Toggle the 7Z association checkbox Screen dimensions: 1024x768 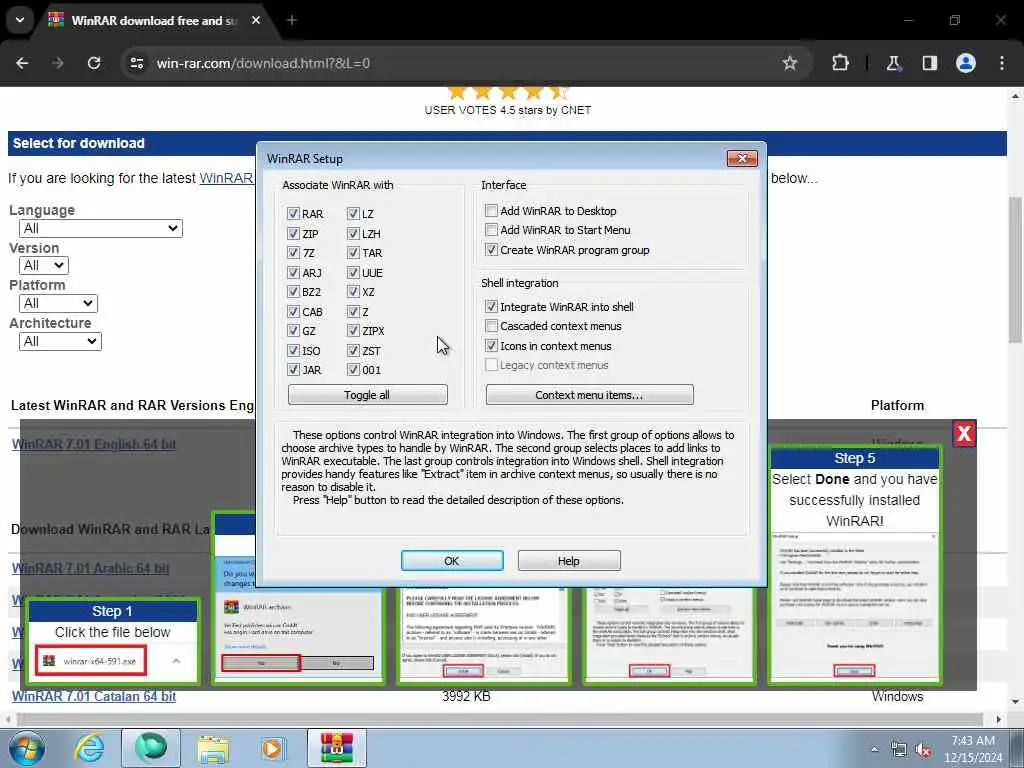(x=293, y=253)
